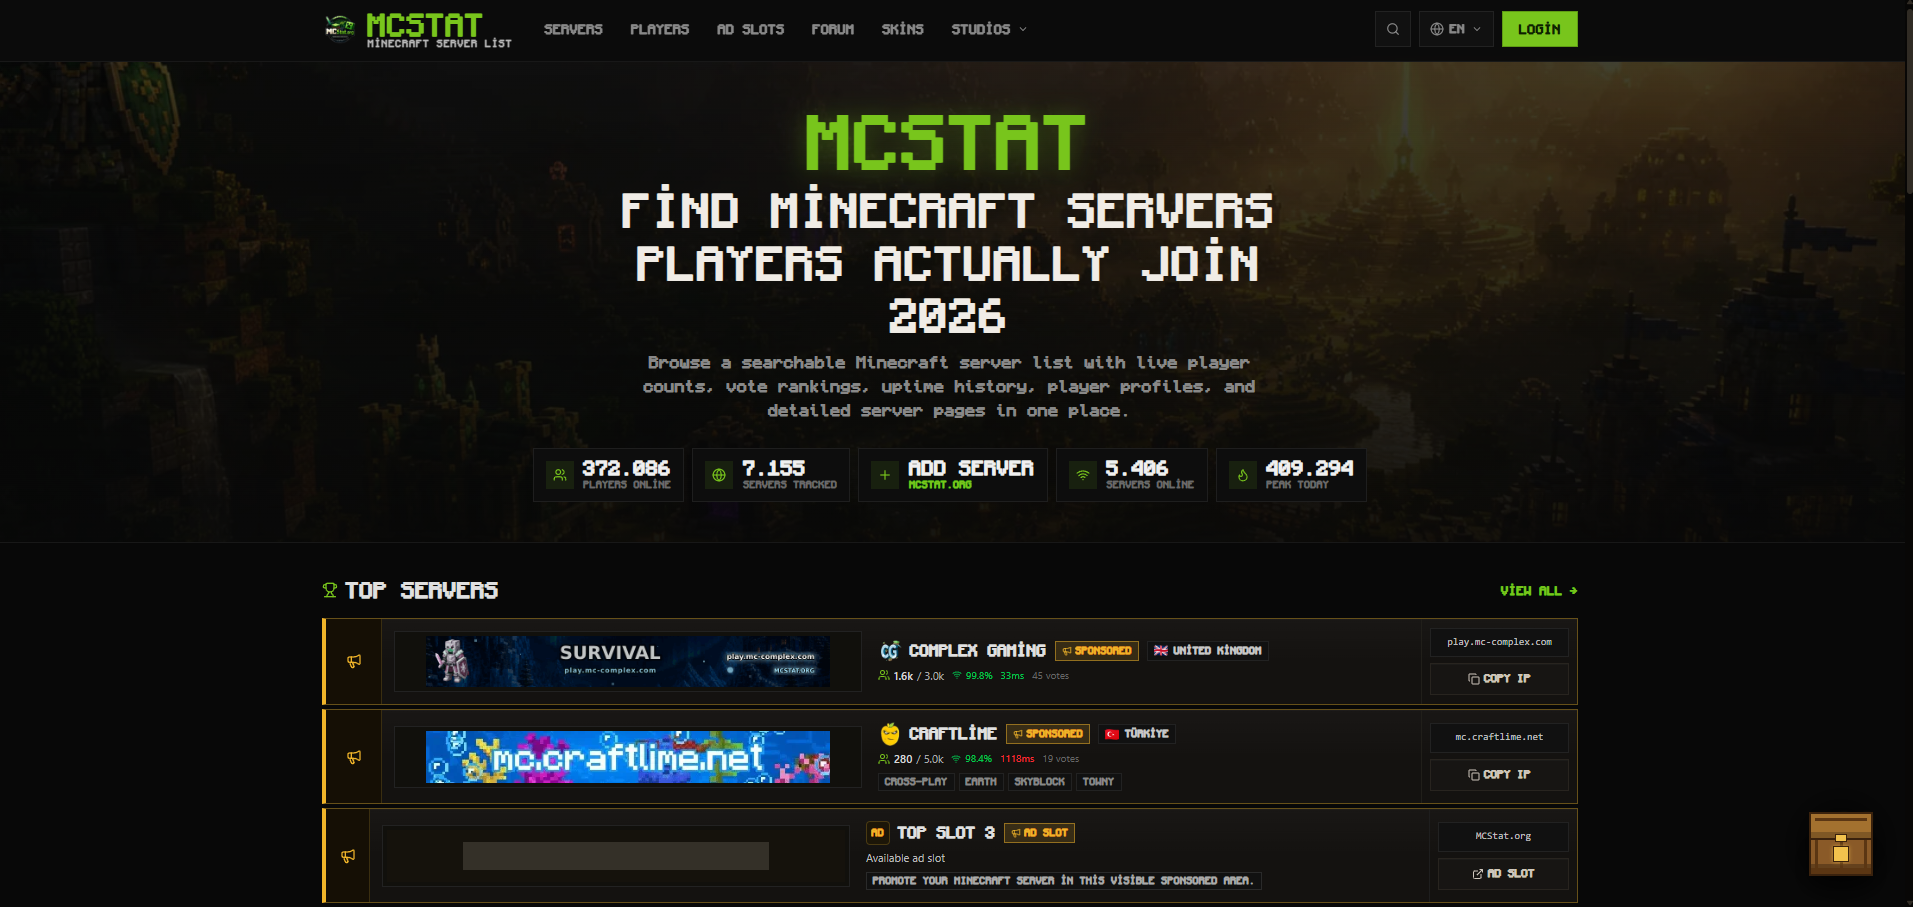Click the peak today flame icon
The image size is (1913, 907).
point(1242,475)
